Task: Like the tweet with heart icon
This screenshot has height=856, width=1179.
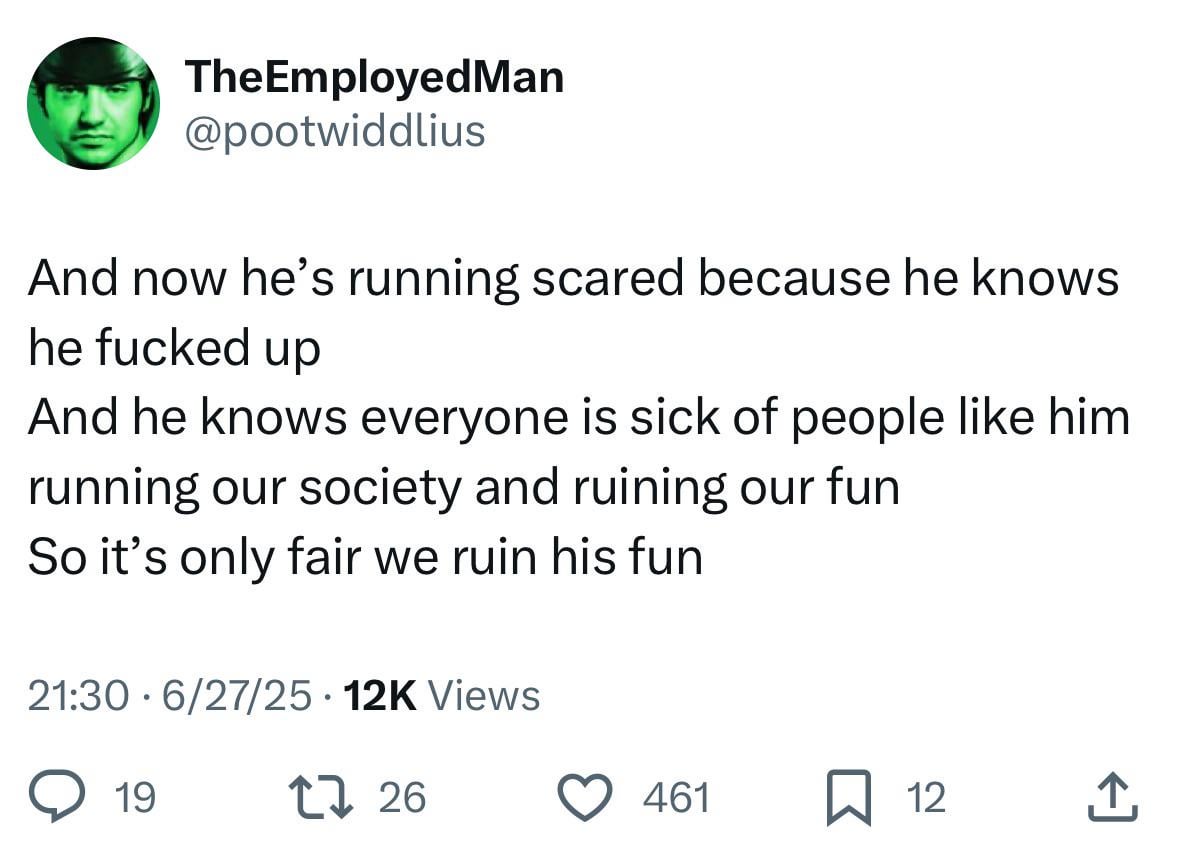Action: [585, 798]
